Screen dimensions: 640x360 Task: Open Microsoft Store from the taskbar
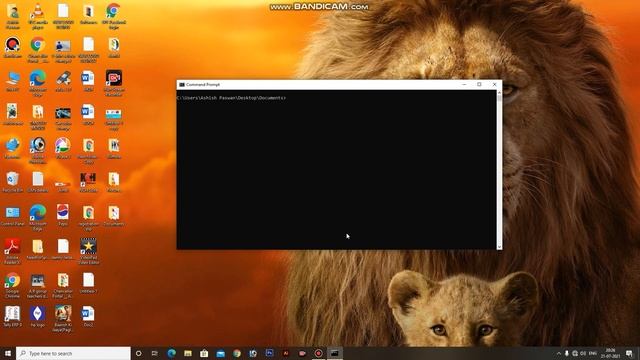point(204,353)
